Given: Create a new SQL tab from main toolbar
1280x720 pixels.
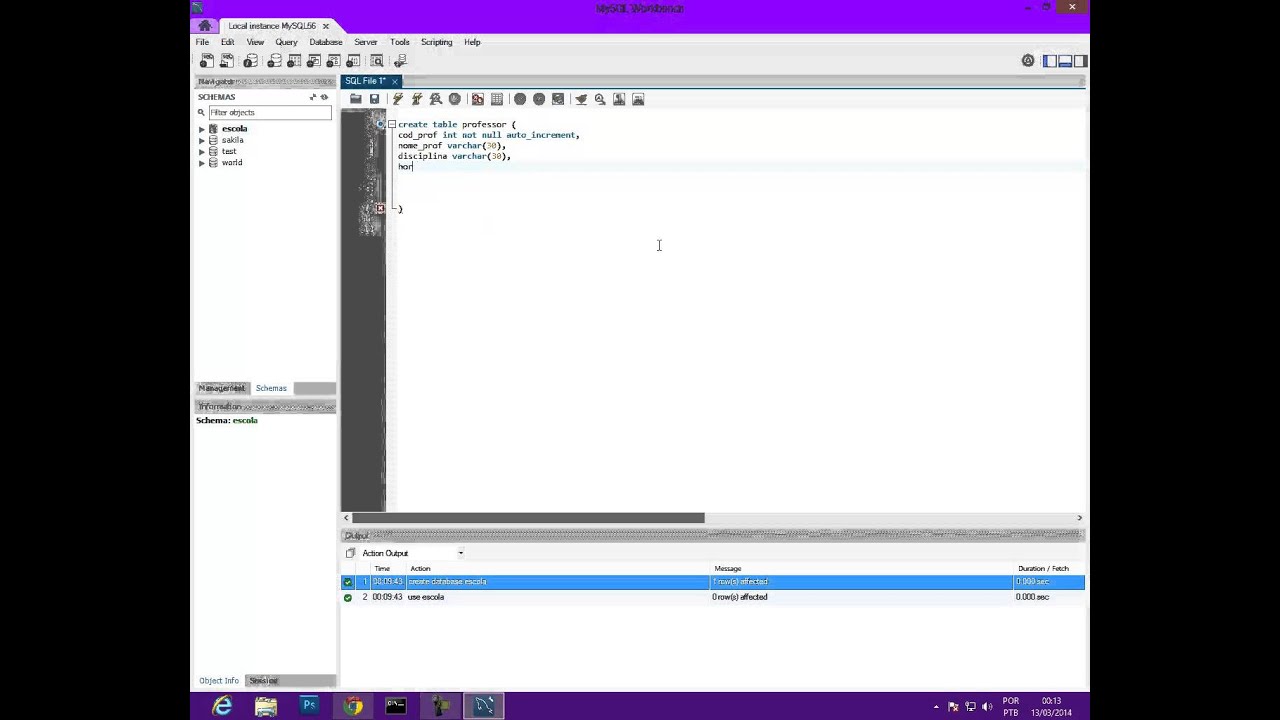Looking at the screenshot, I should pyautogui.click(x=206, y=61).
